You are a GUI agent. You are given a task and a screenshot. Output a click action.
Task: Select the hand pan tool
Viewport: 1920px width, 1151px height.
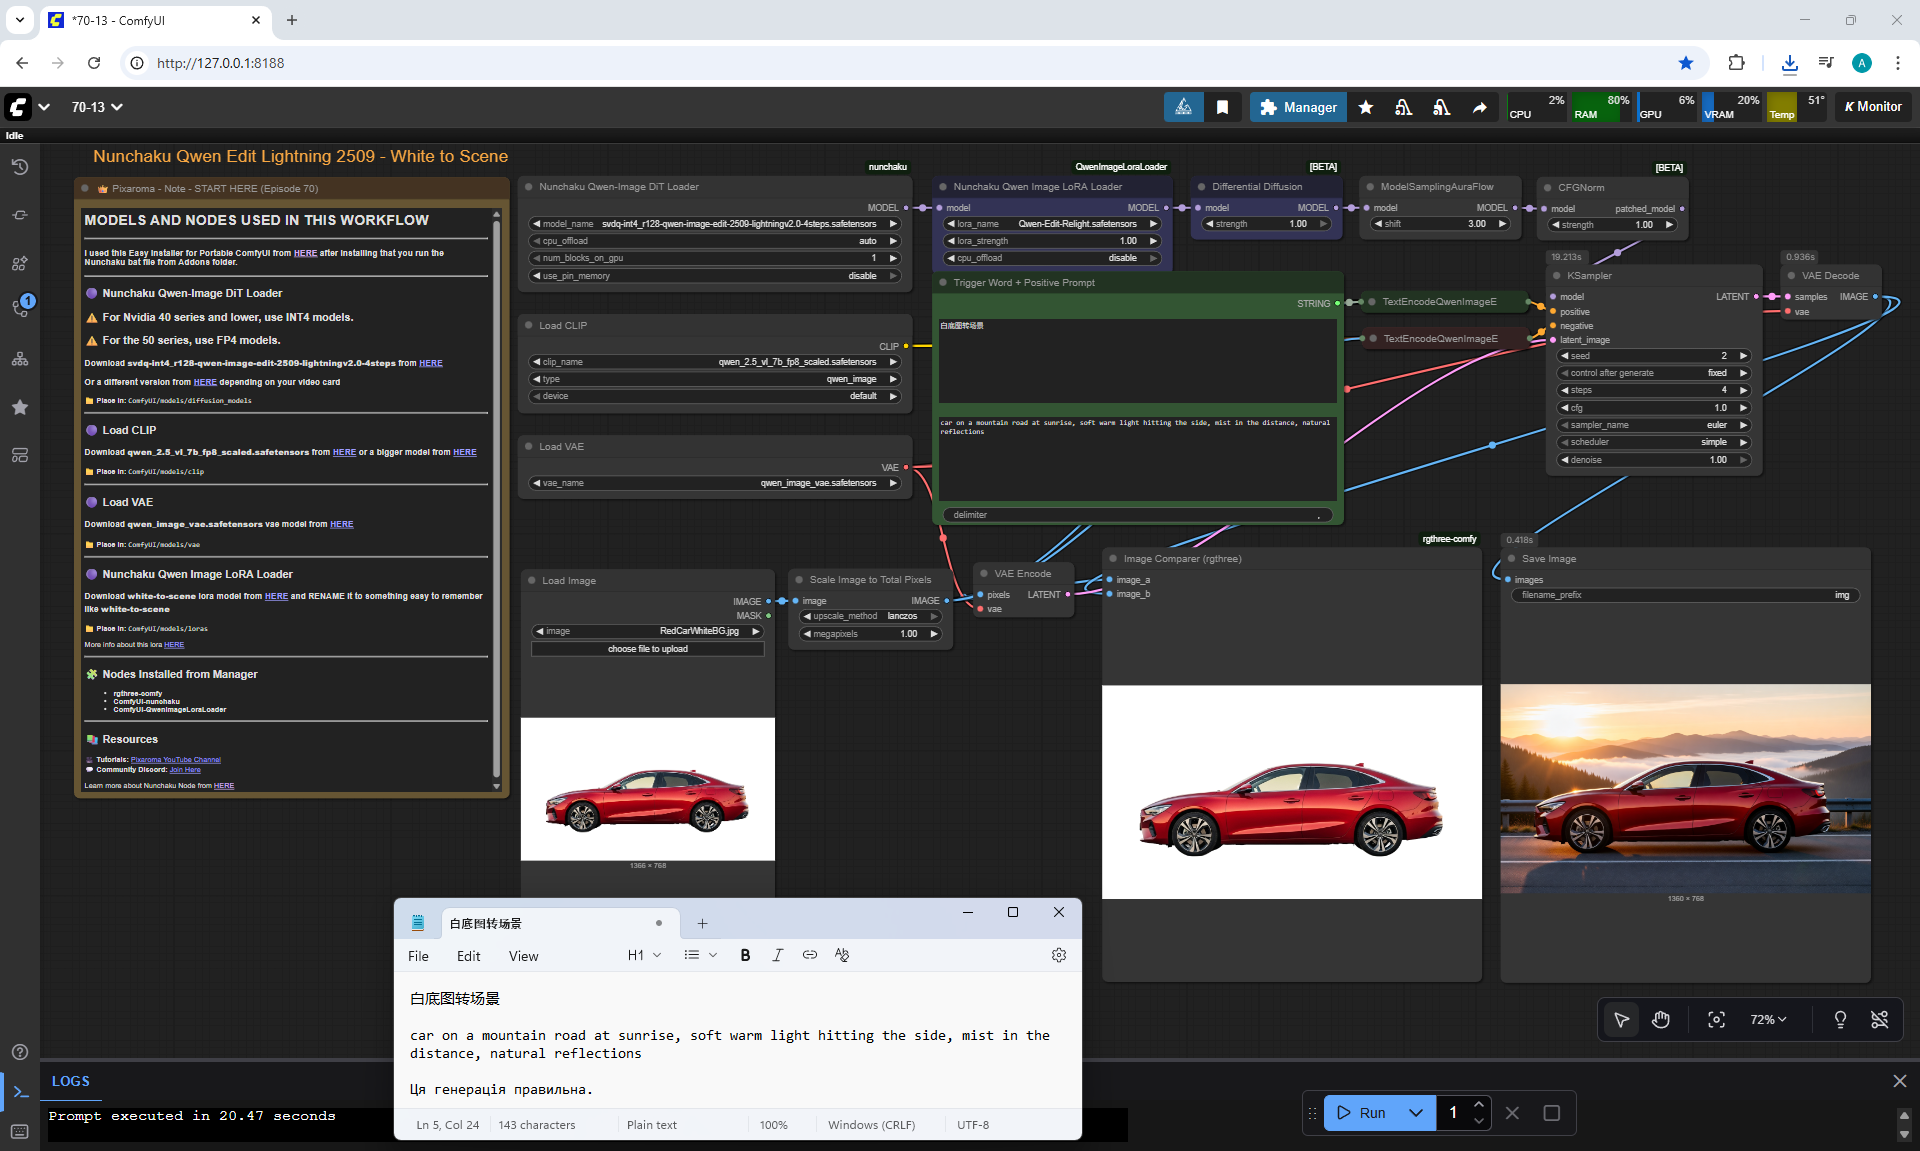point(1661,1019)
